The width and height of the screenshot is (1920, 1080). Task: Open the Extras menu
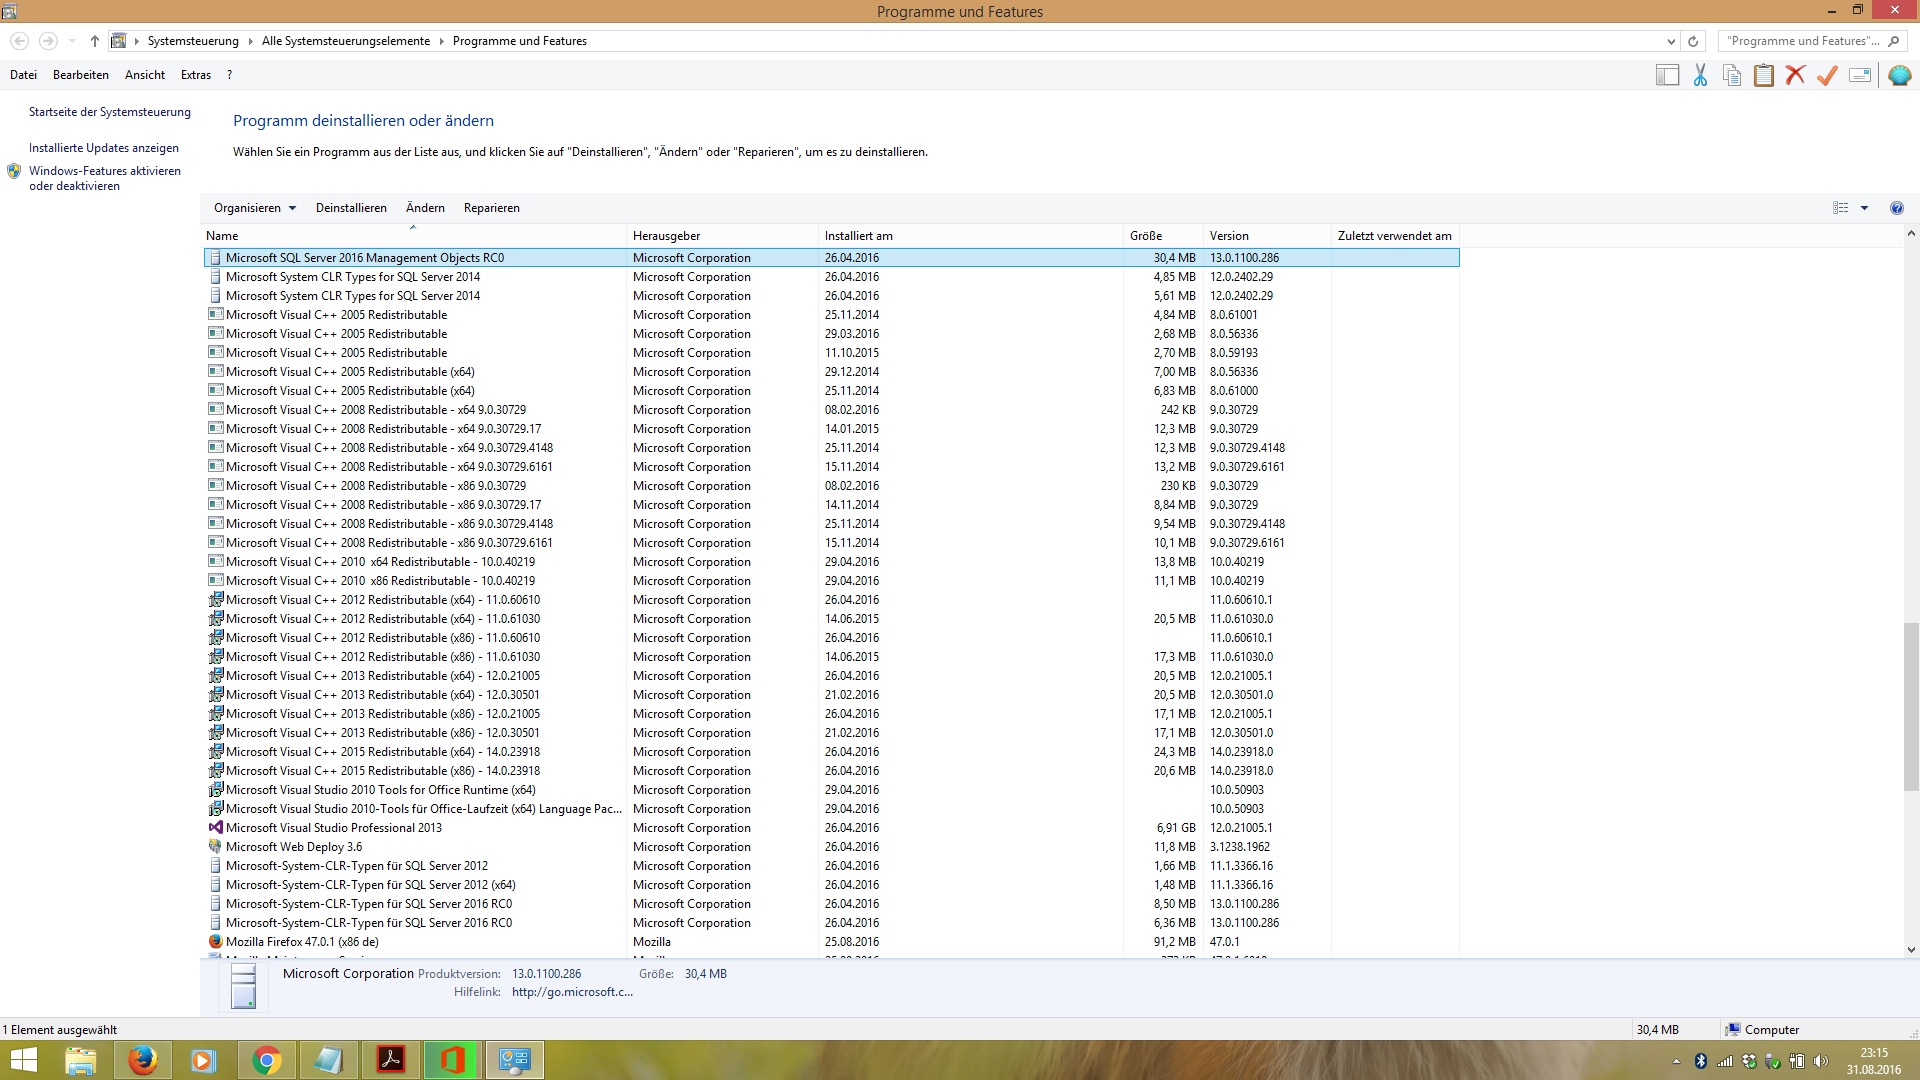(195, 75)
